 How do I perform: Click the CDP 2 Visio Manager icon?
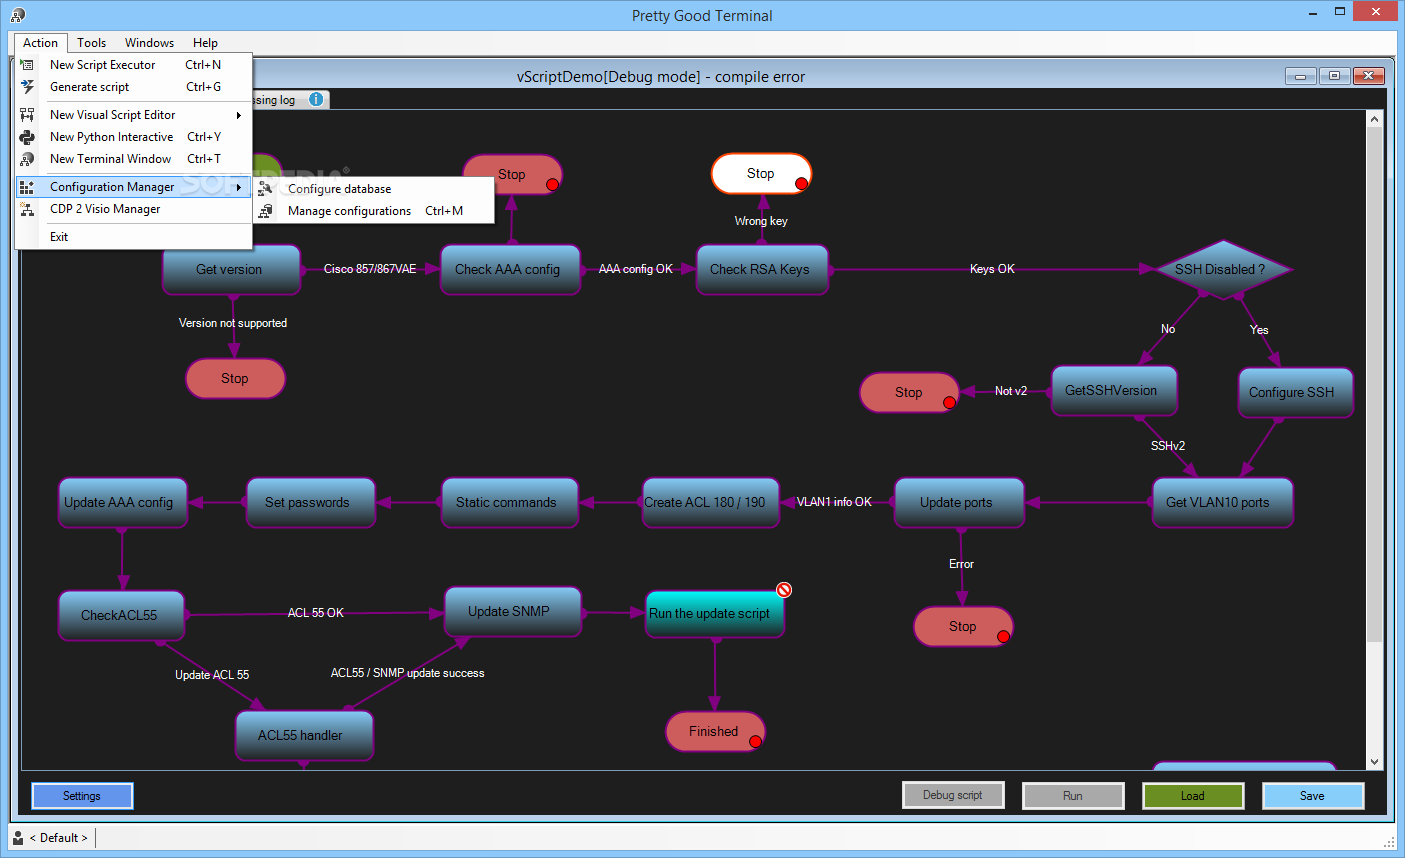[x=27, y=209]
